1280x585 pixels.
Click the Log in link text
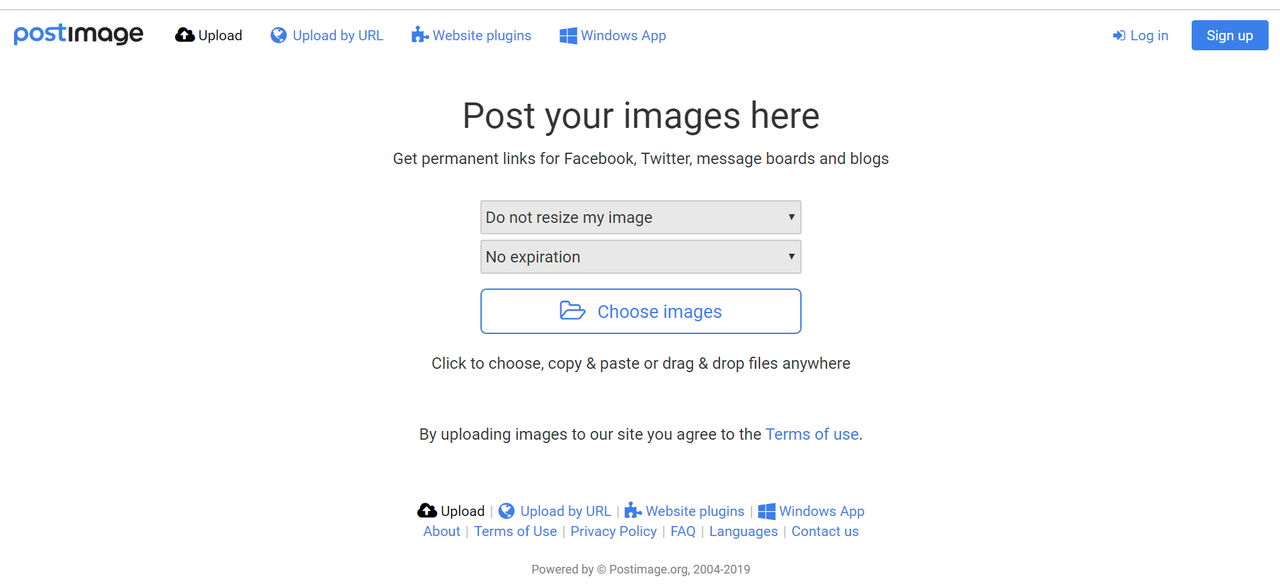1149,35
